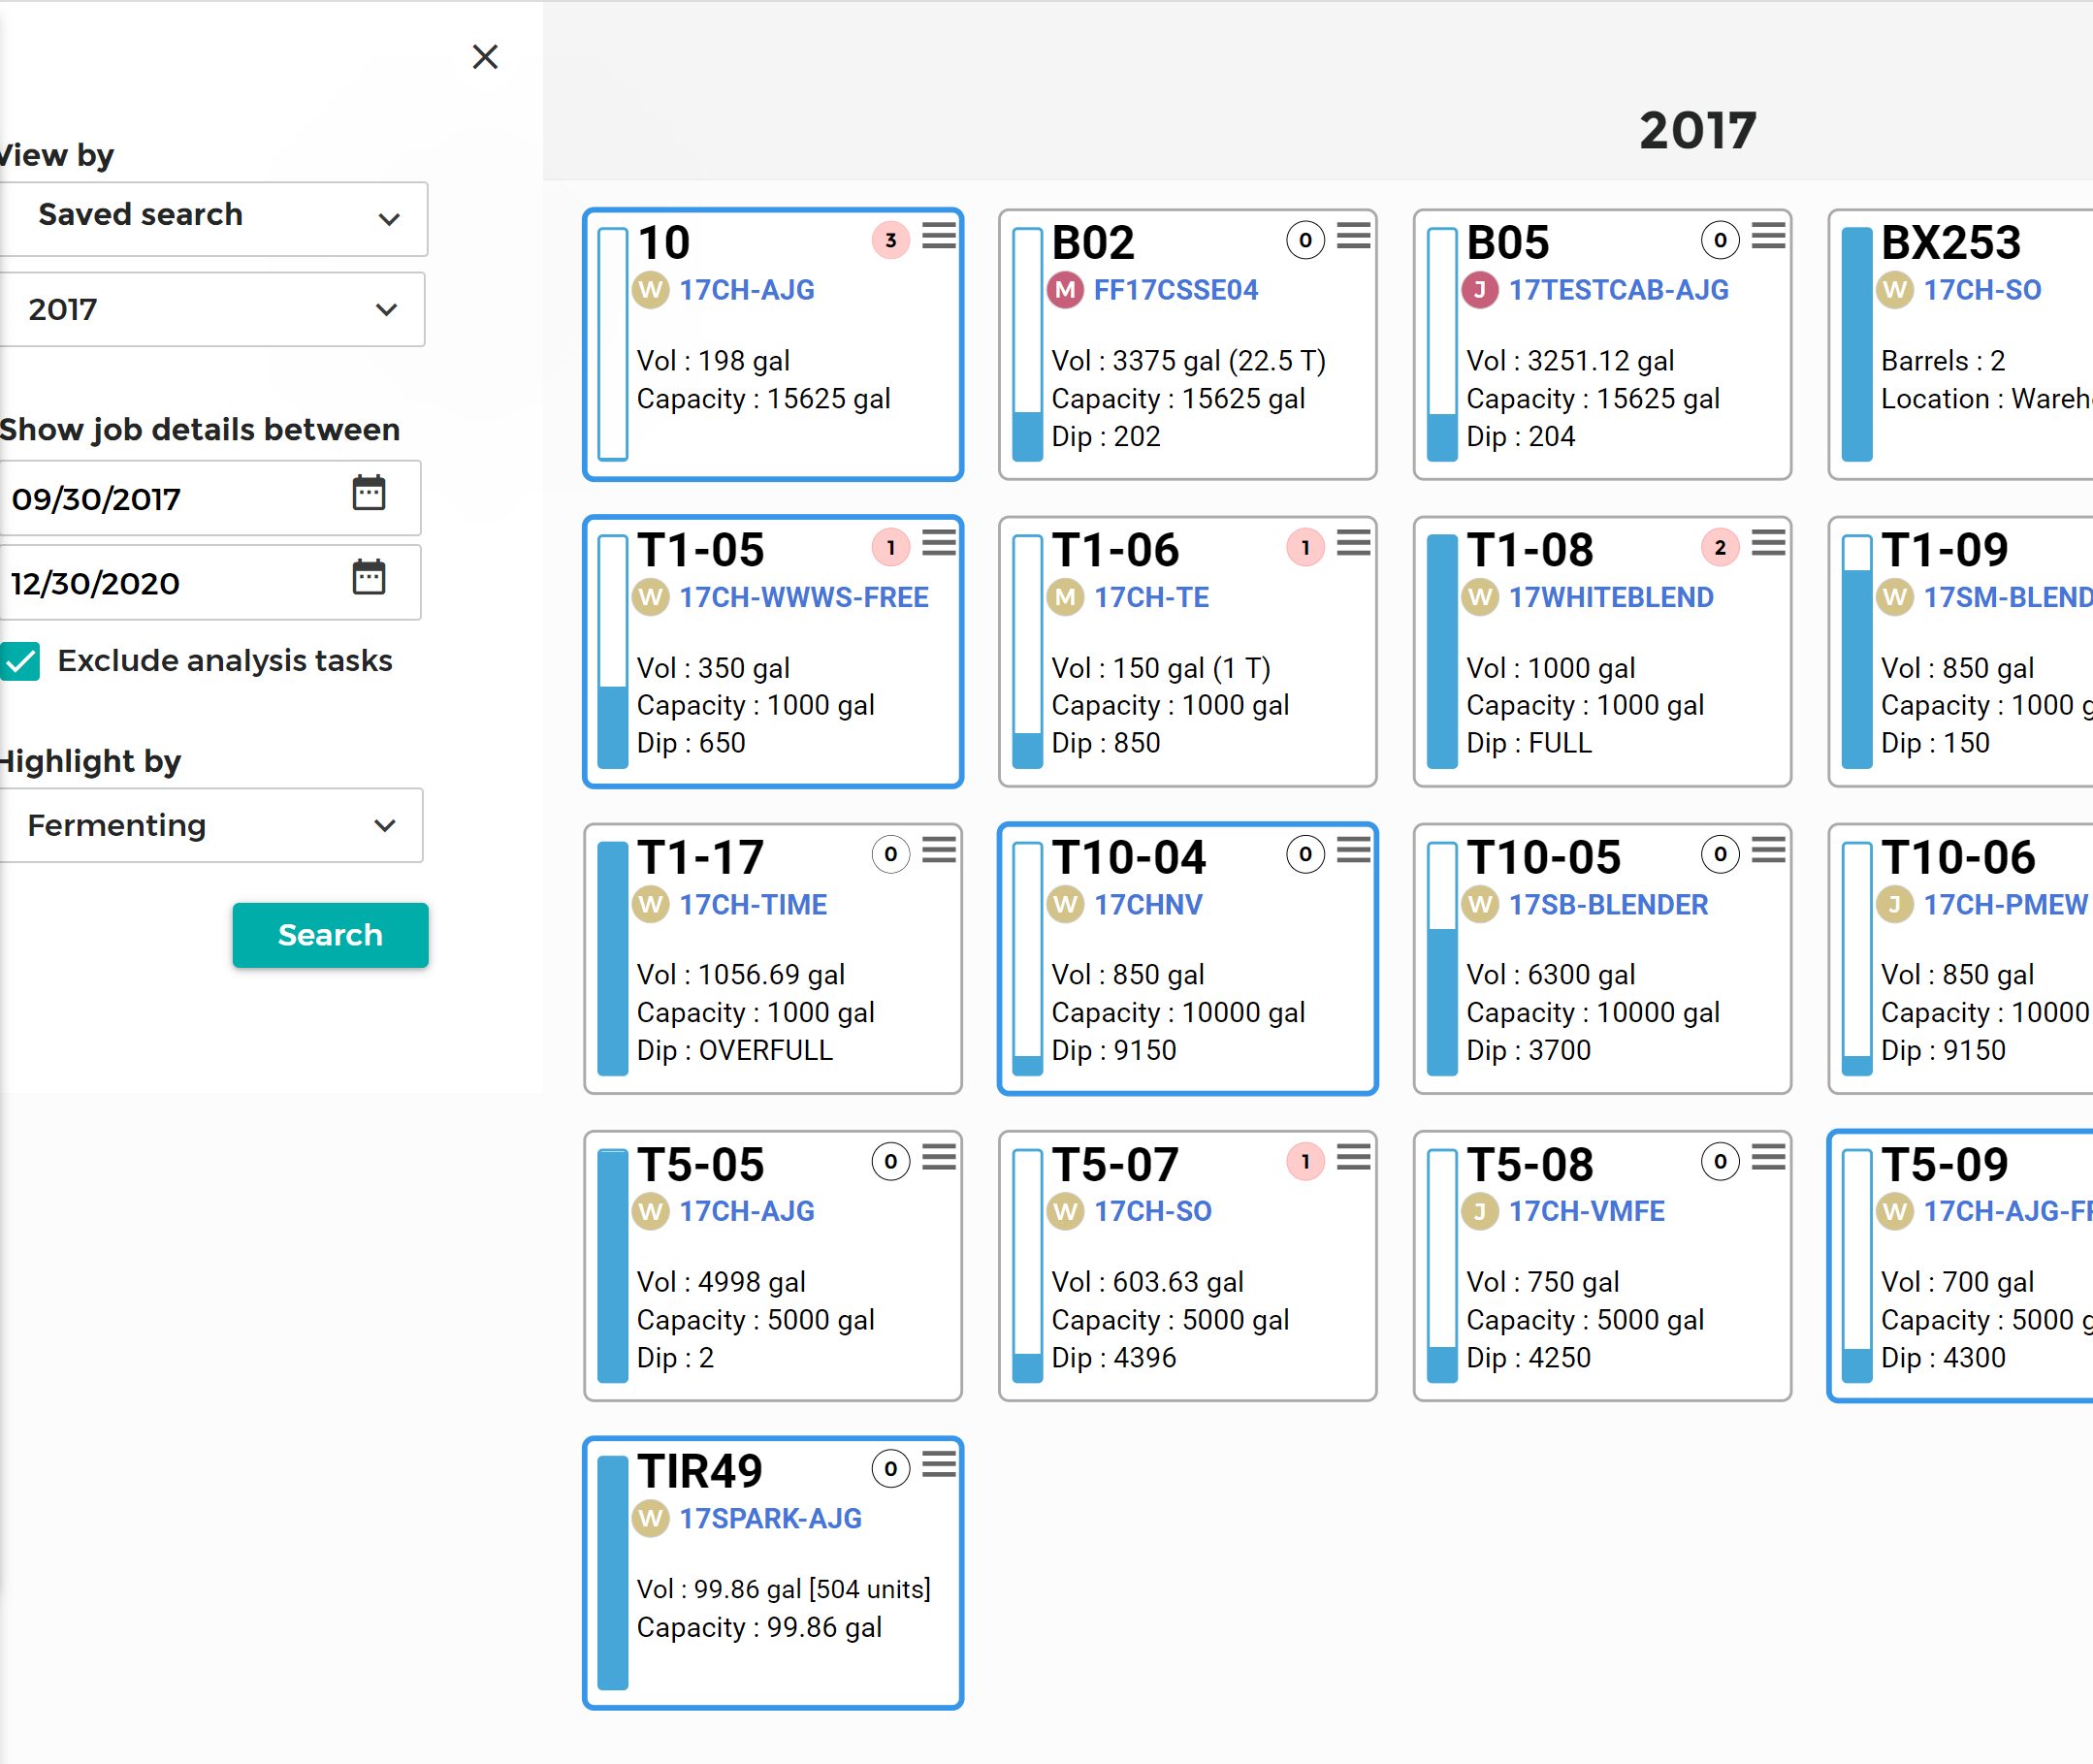Click the Dip : OVERFULL text on T1-17
The width and height of the screenshot is (2093, 1764).
[x=734, y=1050]
